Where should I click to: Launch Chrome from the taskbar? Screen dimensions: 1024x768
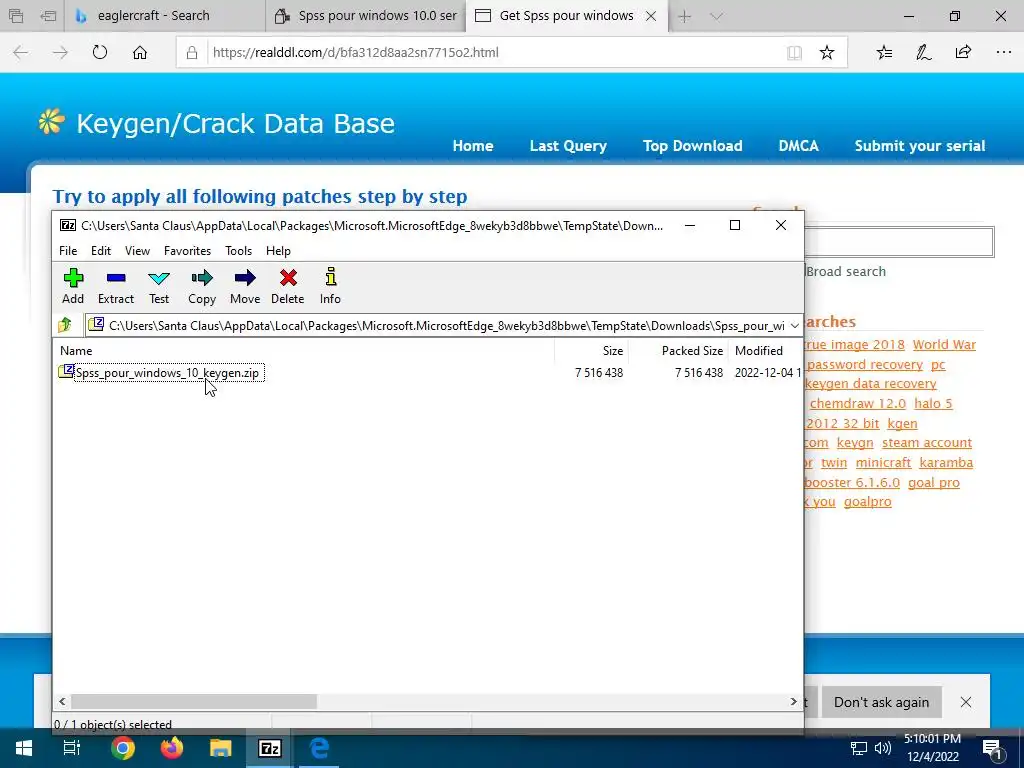122,748
